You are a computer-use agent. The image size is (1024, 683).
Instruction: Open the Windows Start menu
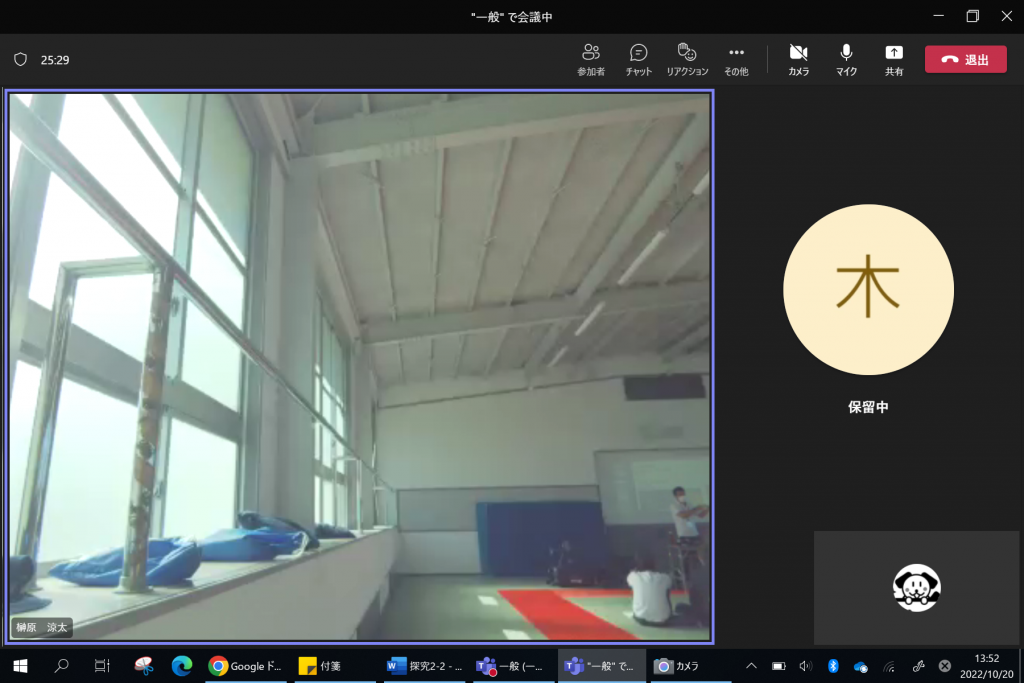20,666
